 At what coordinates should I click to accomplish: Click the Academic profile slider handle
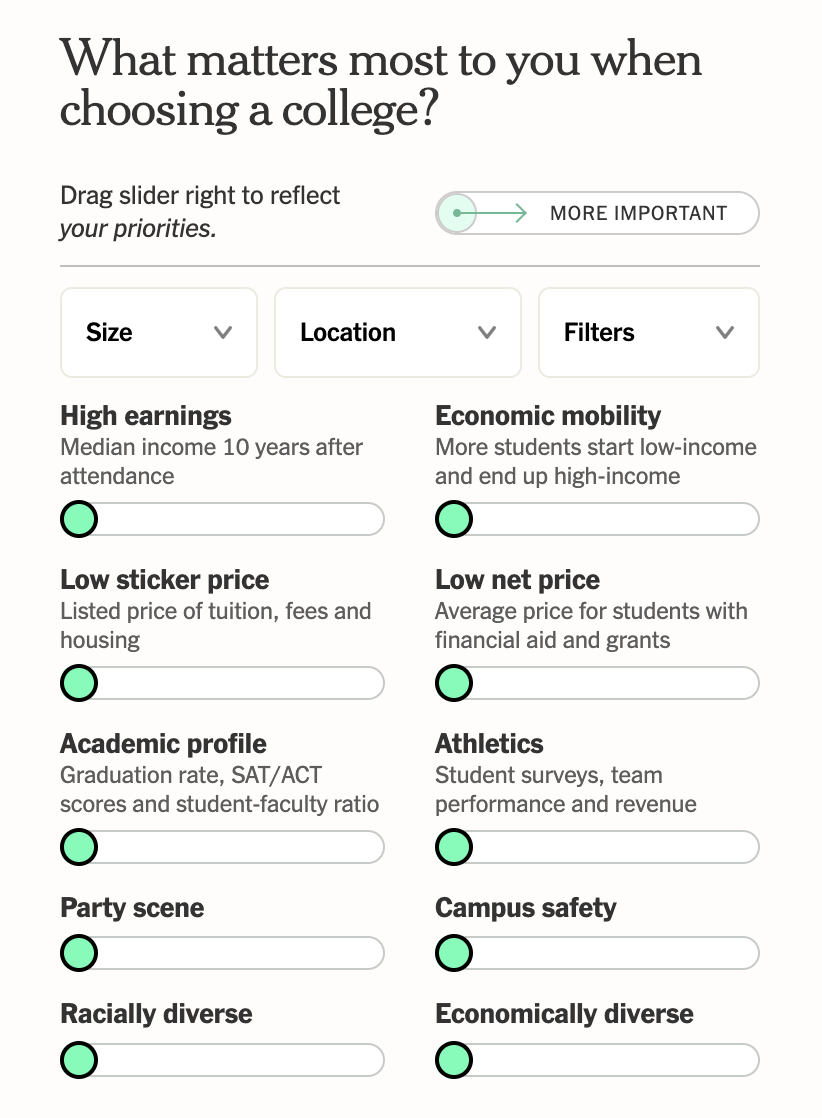pyautogui.click(x=79, y=847)
